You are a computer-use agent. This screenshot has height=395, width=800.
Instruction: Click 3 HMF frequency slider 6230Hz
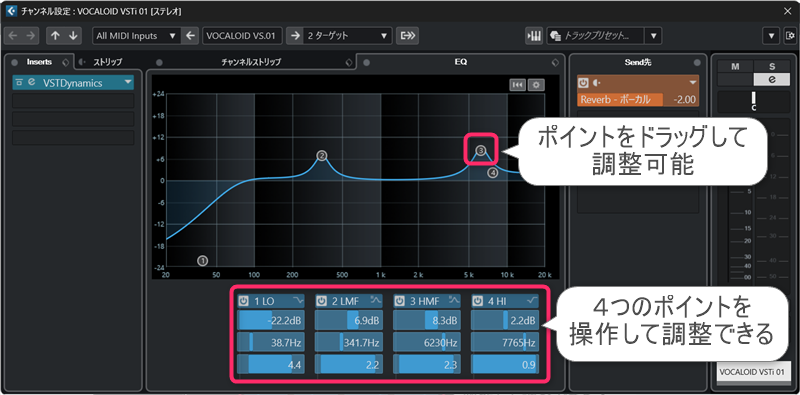coord(427,342)
